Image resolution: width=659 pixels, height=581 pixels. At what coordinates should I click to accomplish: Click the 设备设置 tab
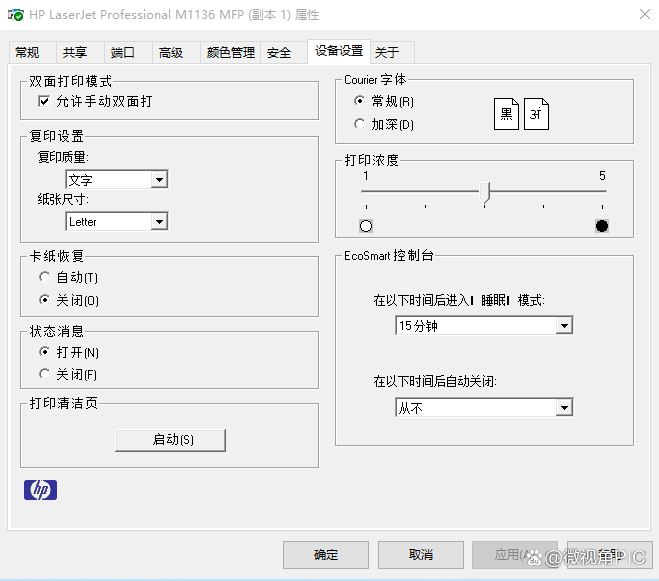pos(339,51)
